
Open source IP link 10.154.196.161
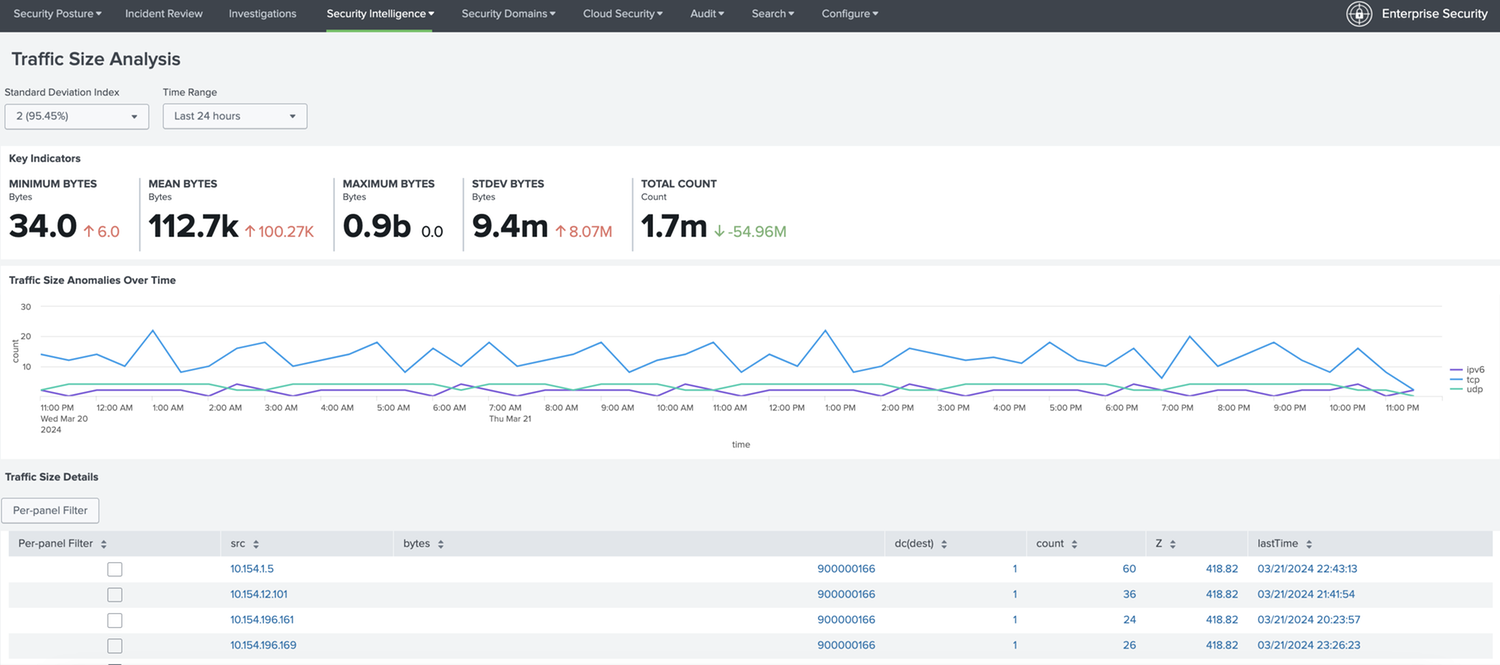coord(262,620)
